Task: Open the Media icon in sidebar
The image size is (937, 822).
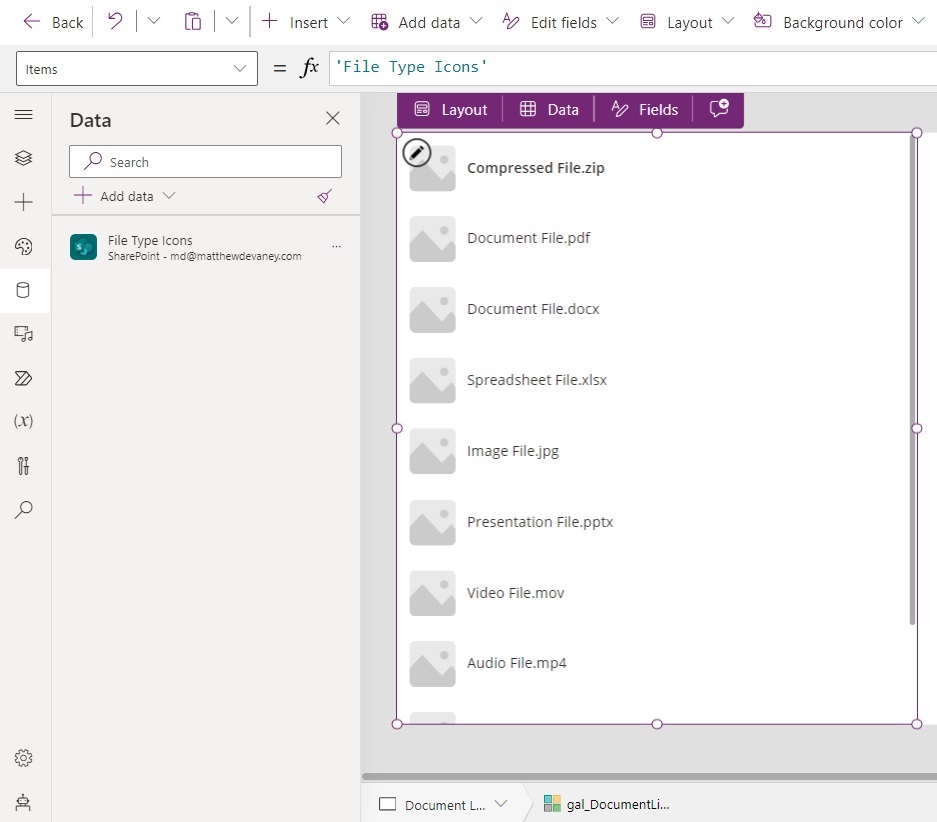Action: [23, 333]
